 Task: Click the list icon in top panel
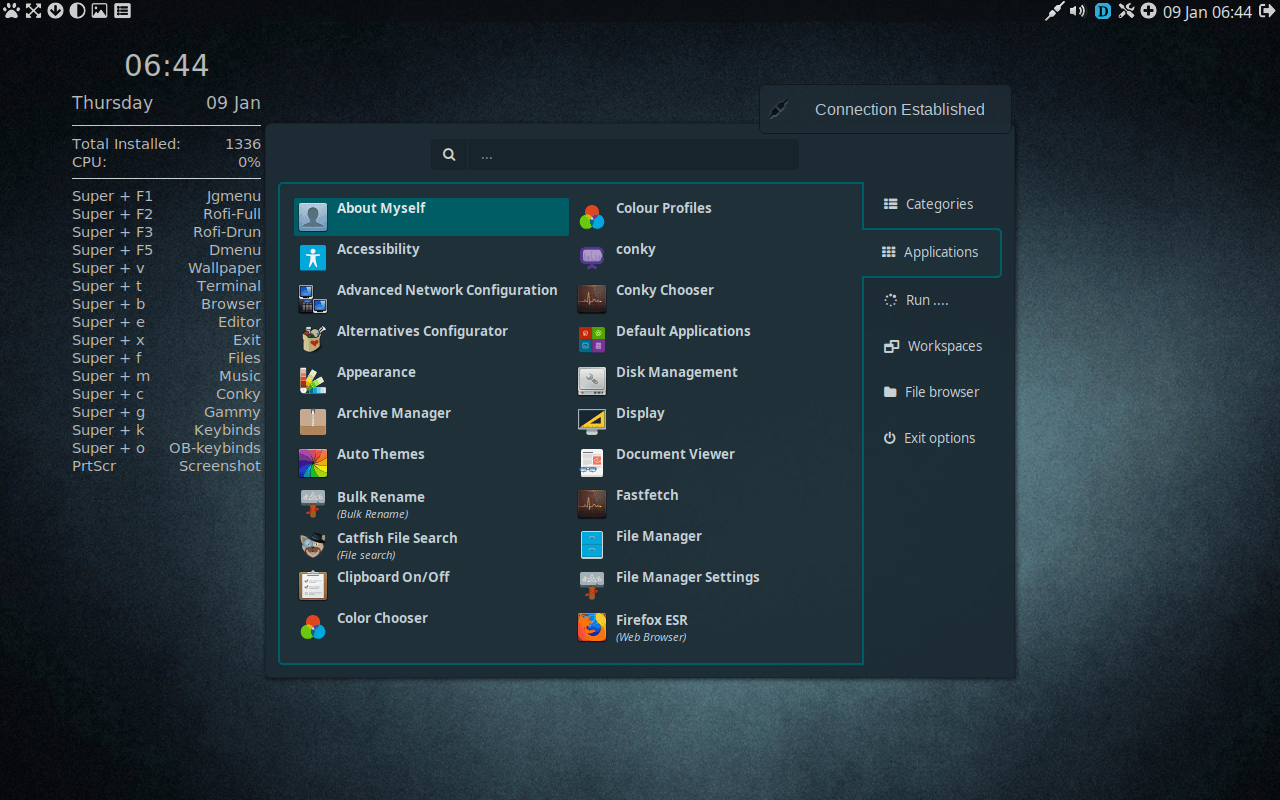pyautogui.click(x=122, y=11)
